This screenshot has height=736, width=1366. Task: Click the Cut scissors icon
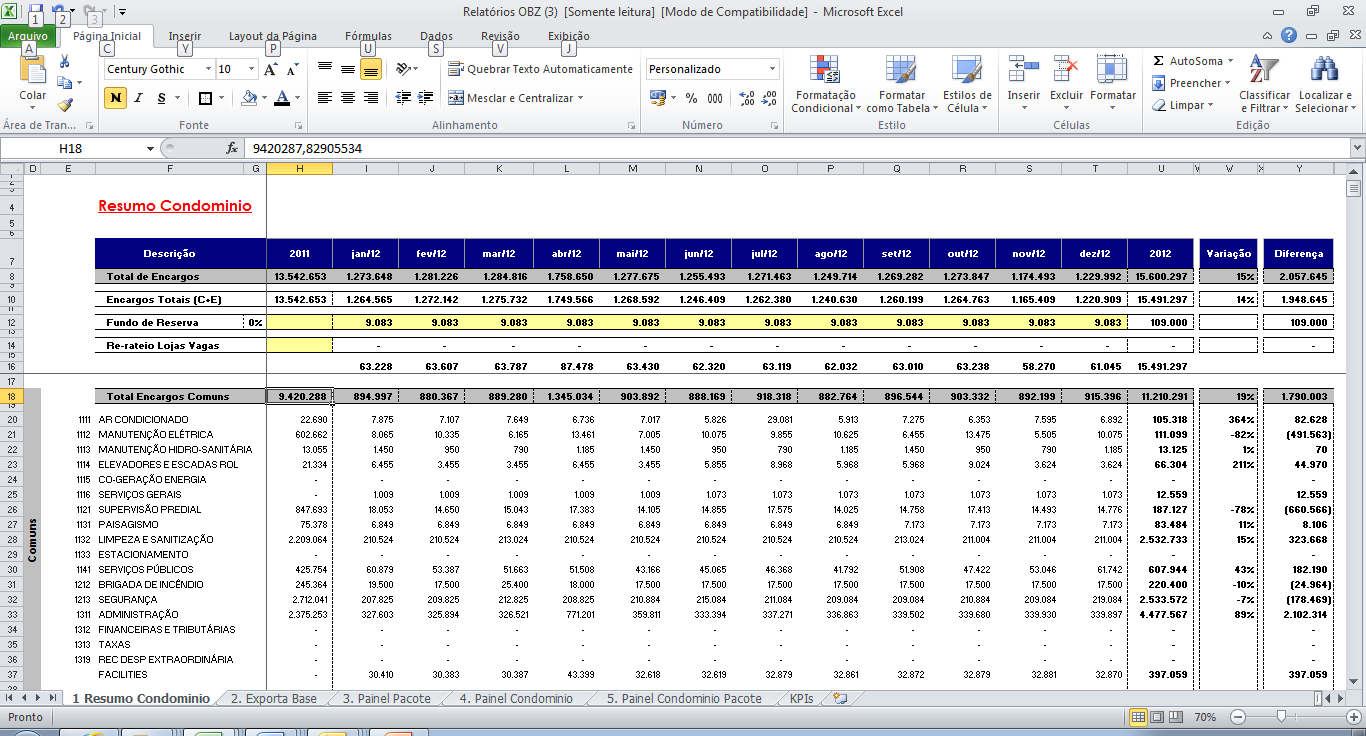click(x=65, y=62)
